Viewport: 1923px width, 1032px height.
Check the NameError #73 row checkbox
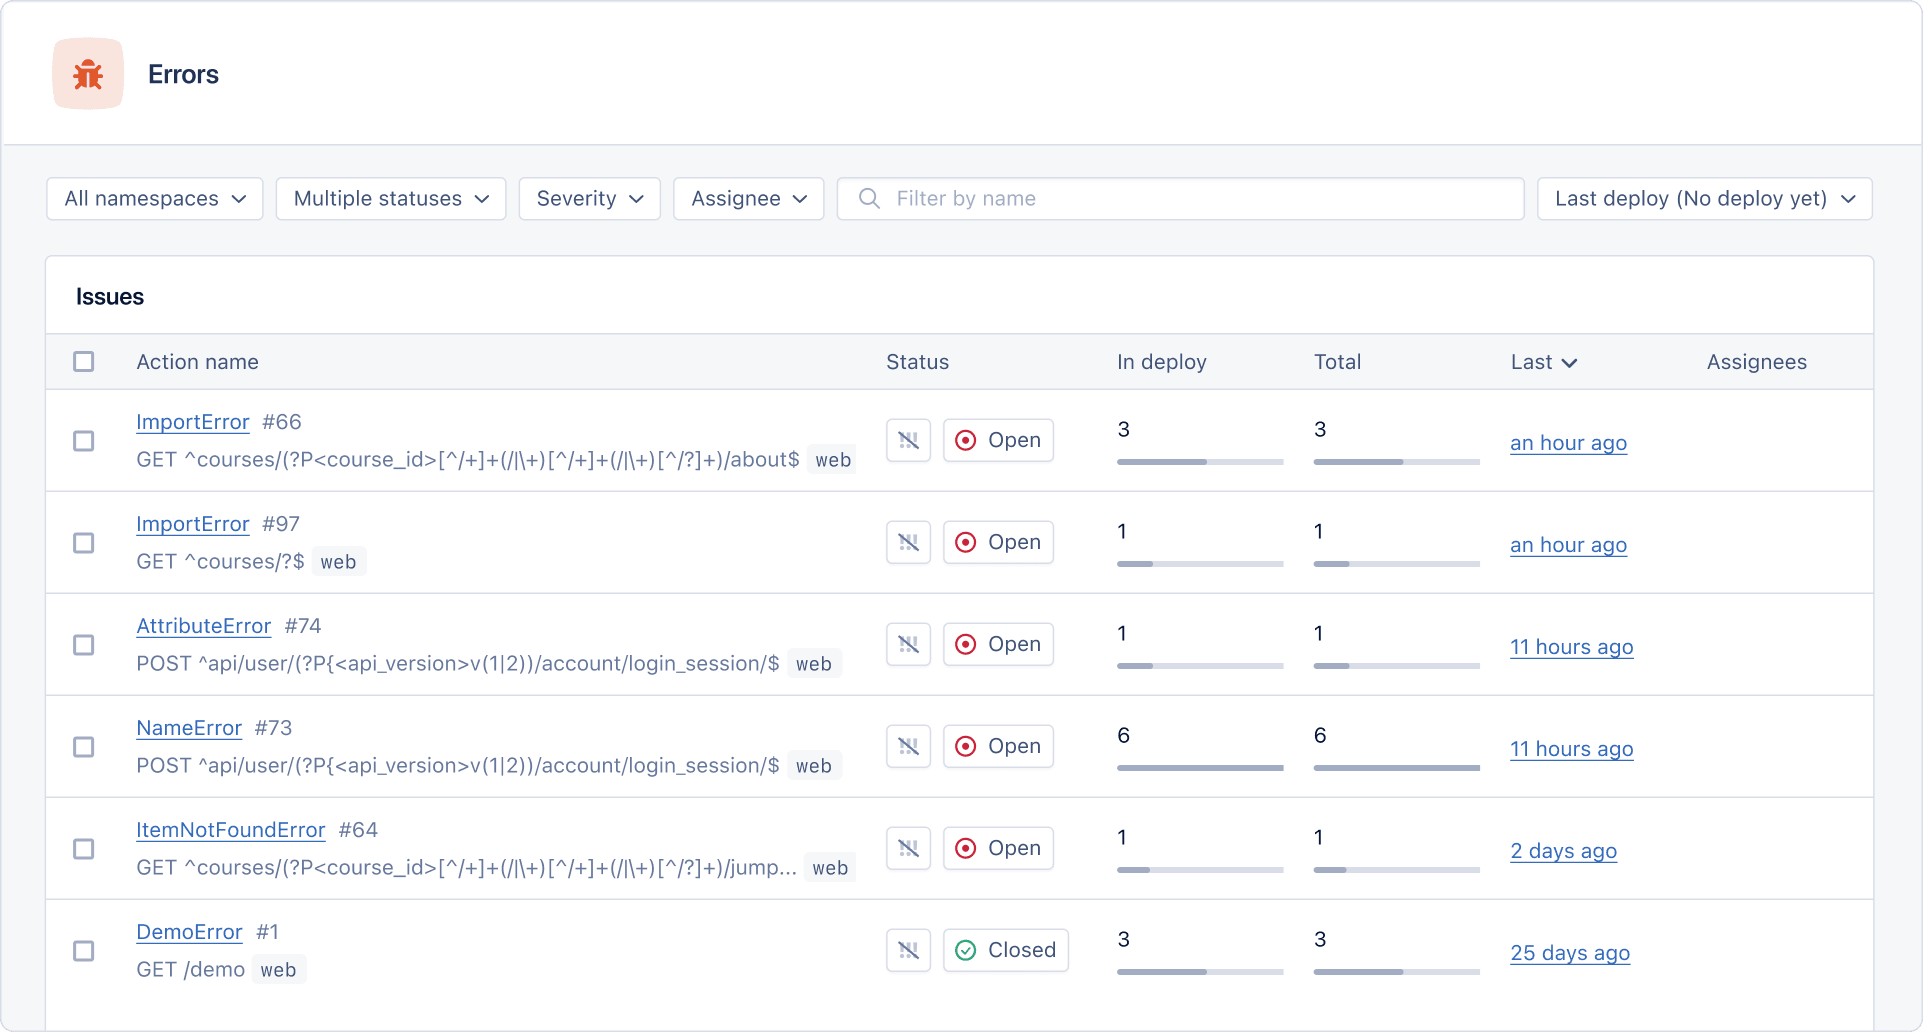point(84,747)
